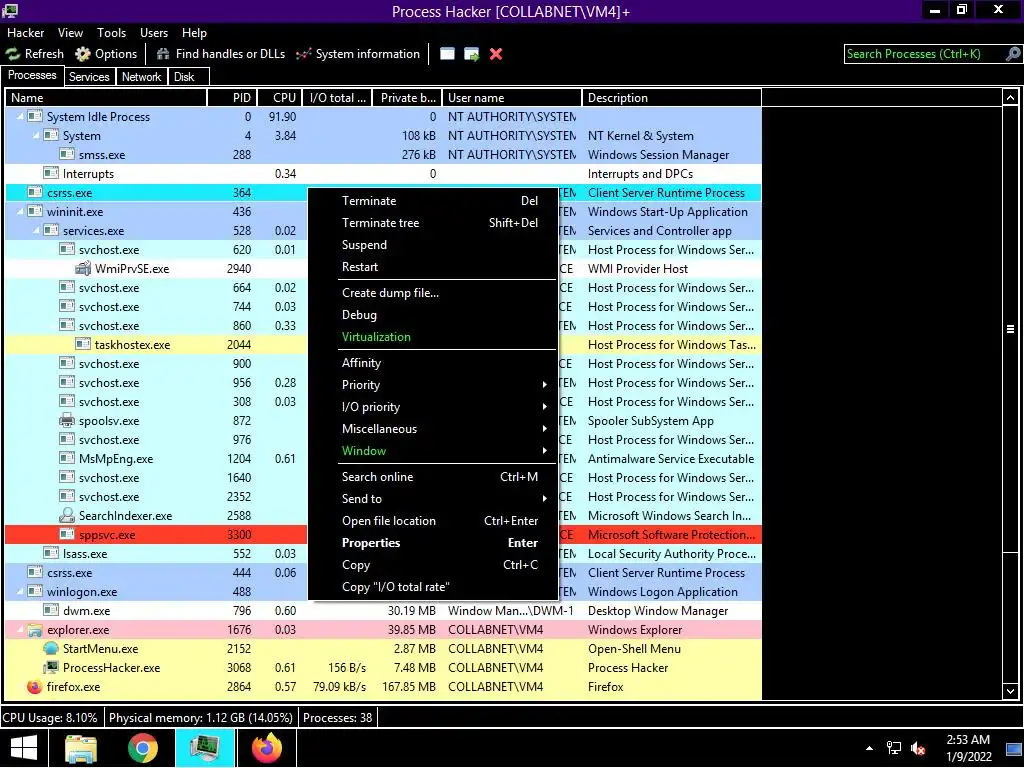Collapse the System Idle Process tree
Viewport: 1024px width, 768px height.
[x=20, y=116]
